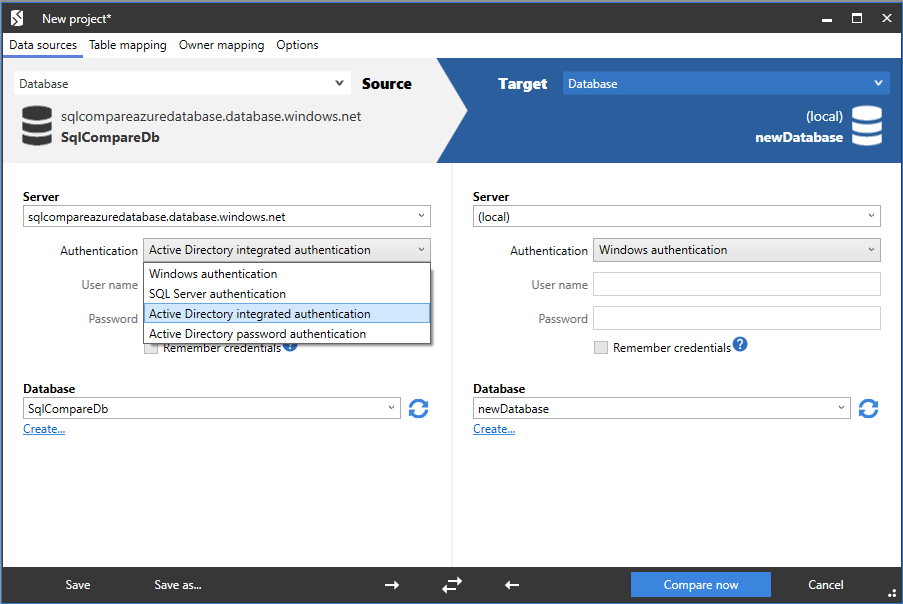The width and height of the screenshot is (903, 604).
Task: Select Active Directory password authentication
Action: [x=287, y=334]
